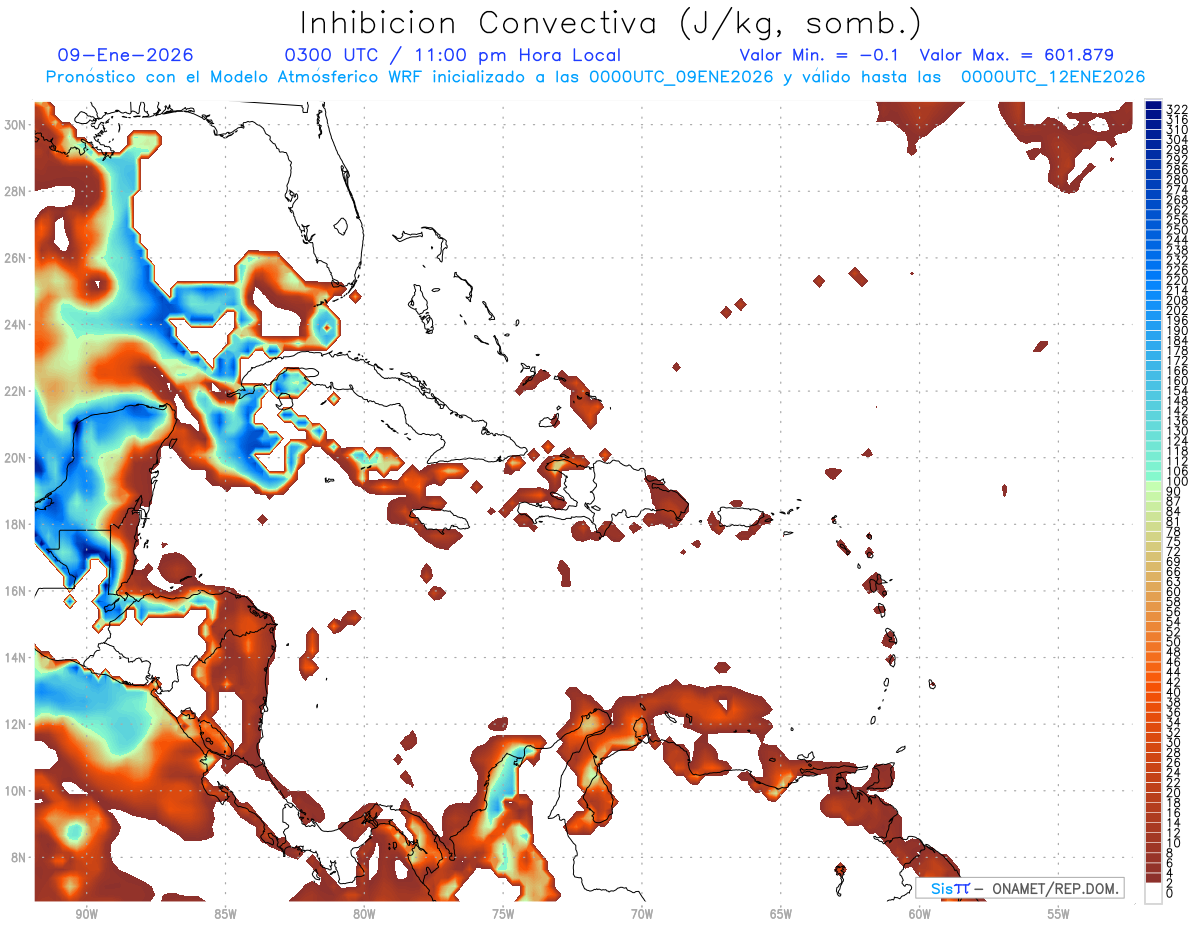Click the 22N latitude label
Viewport: 1200px width, 927px height.
coord(16,391)
